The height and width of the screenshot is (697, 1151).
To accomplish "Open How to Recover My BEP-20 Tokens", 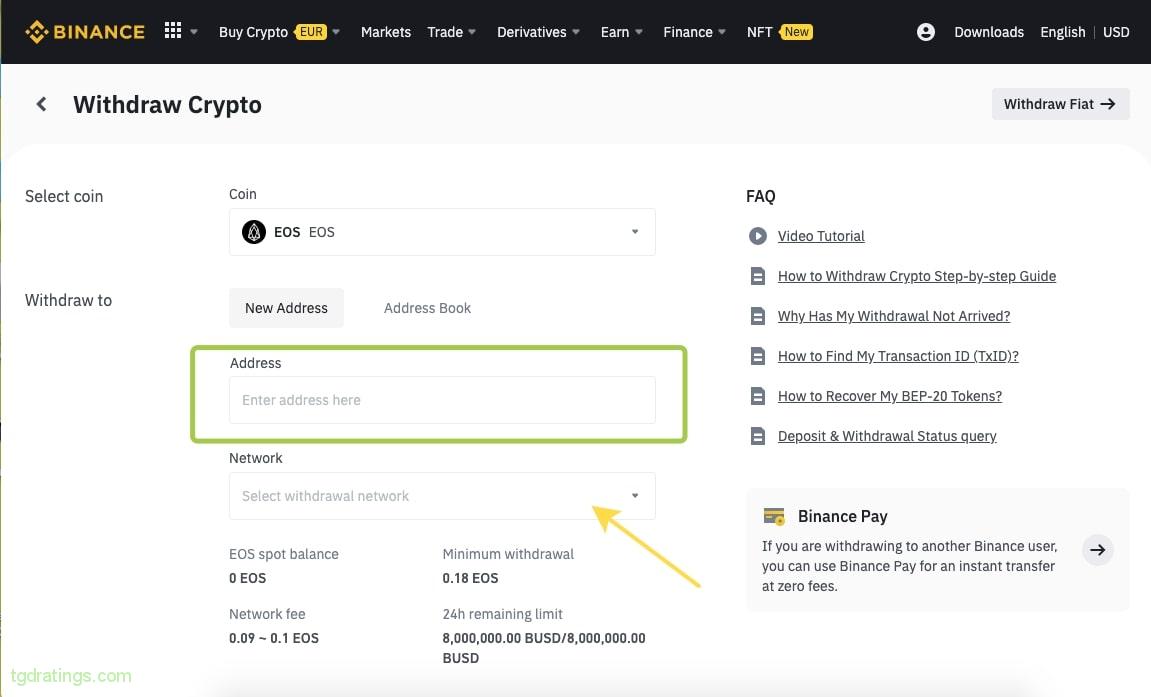I will (890, 396).
